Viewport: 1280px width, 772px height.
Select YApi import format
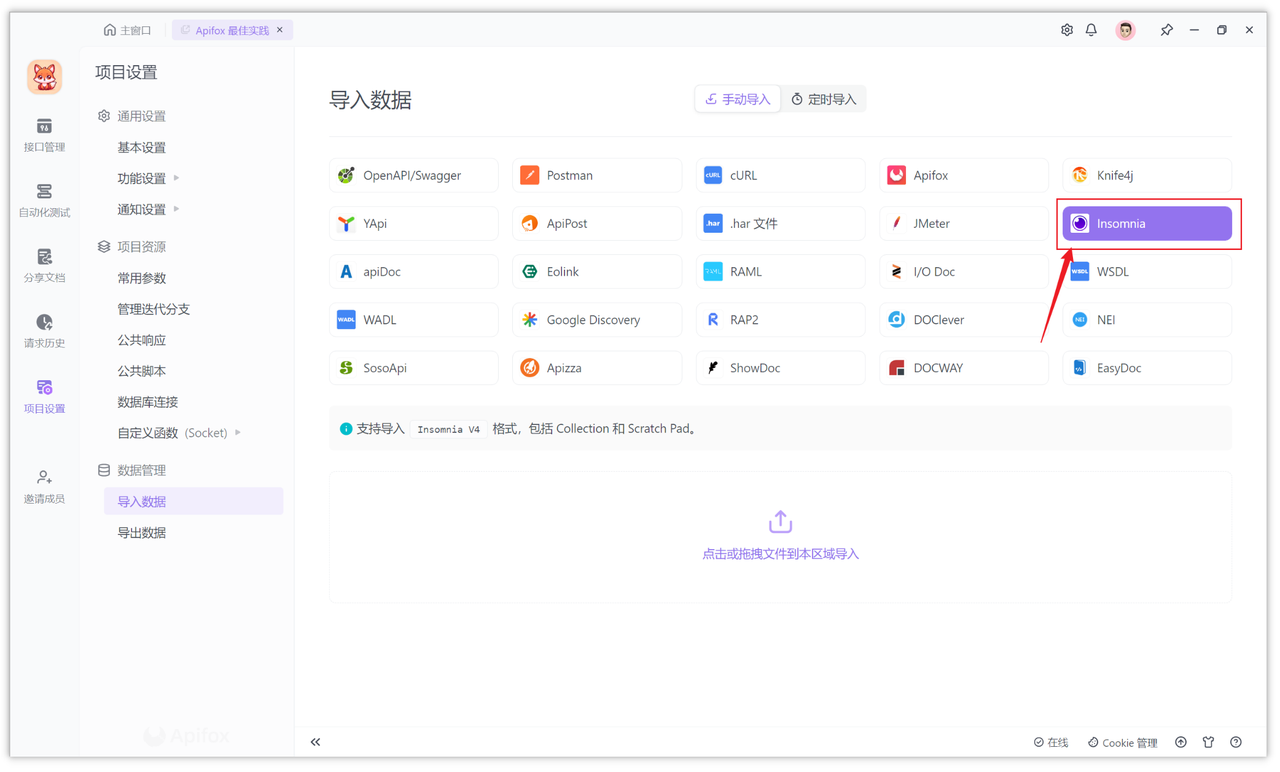click(414, 223)
